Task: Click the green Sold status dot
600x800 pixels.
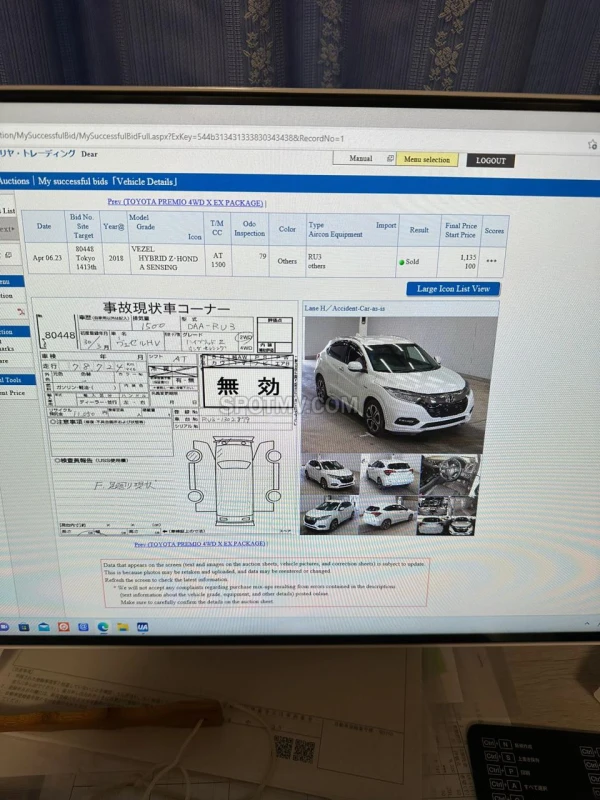Action: point(402,262)
